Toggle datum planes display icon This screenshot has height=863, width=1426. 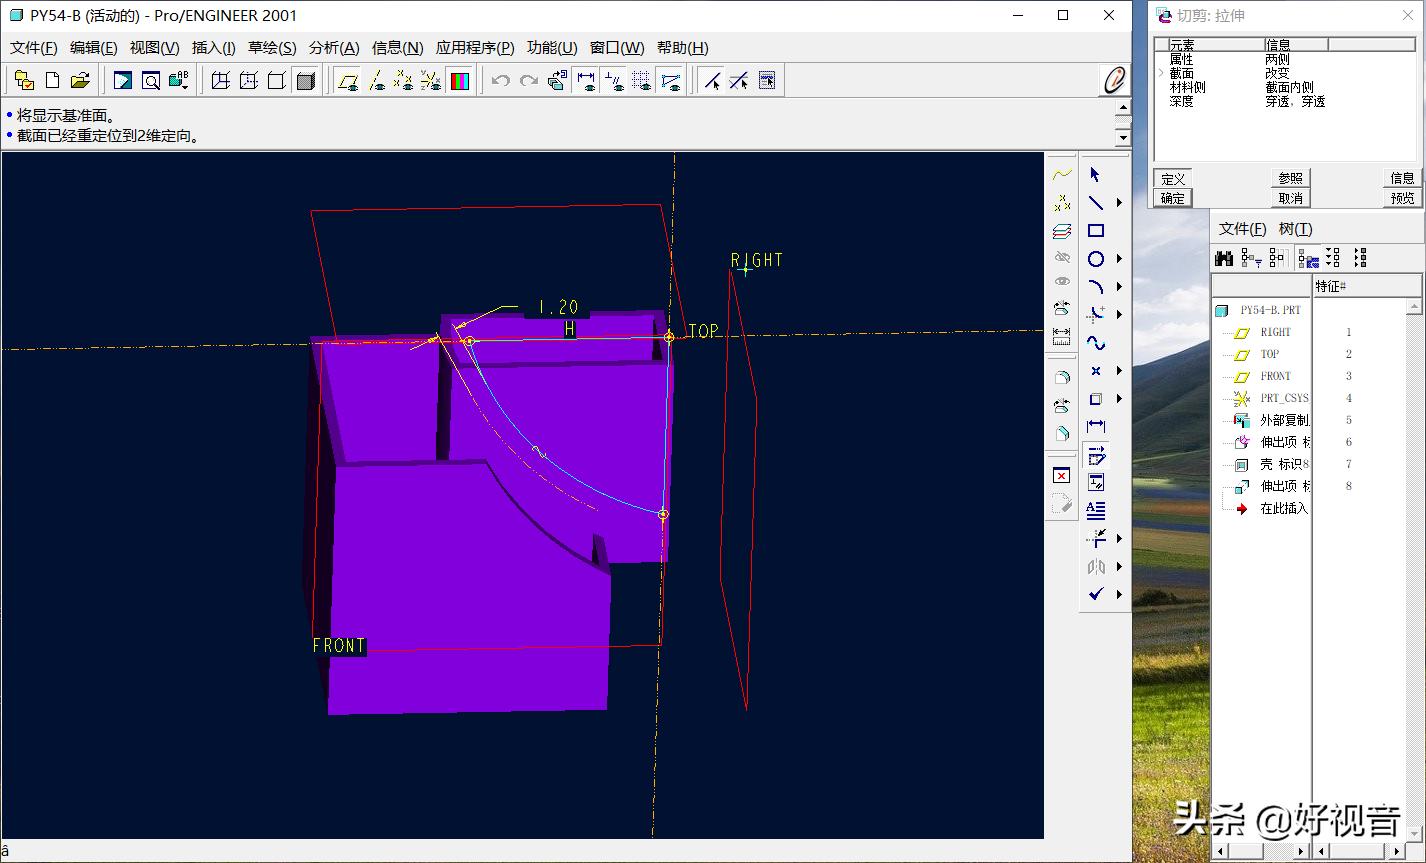pyautogui.click(x=347, y=81)
